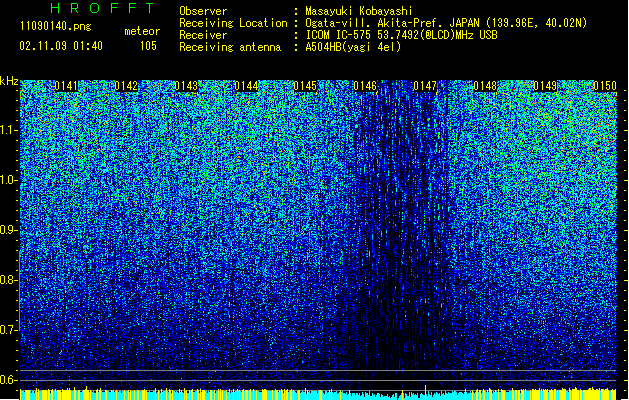Click the Receiving antenna field label
Viewport: 629px width, 400px height.
(230, 47)
